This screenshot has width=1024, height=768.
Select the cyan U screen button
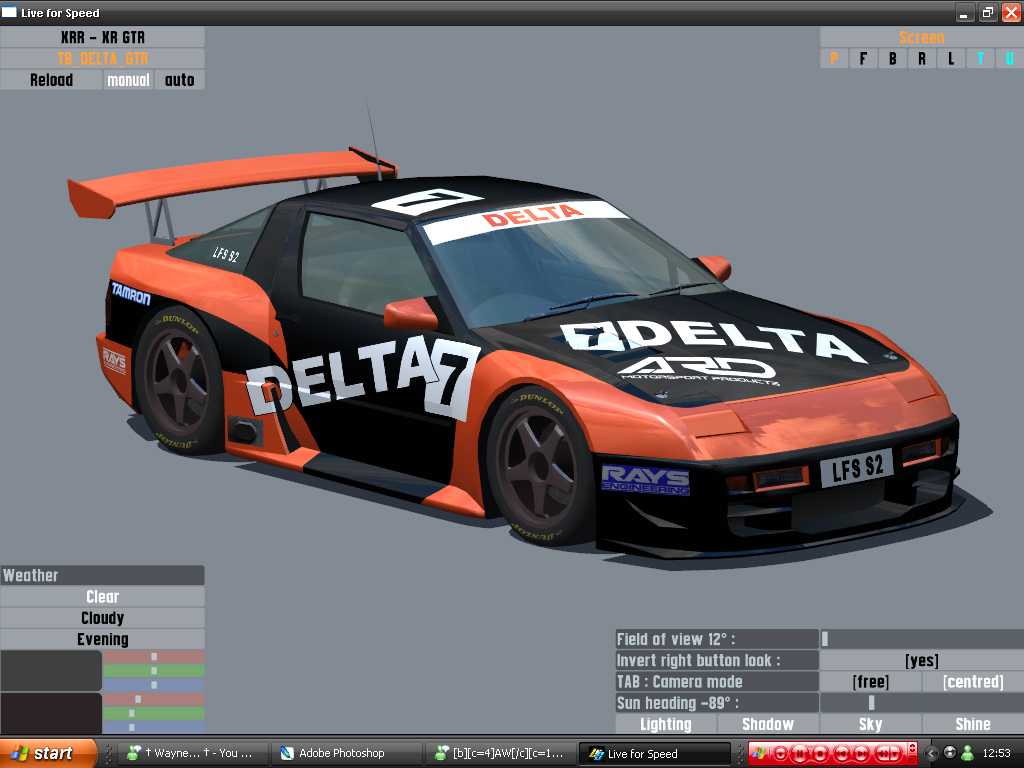click(x=1010, y=59)
